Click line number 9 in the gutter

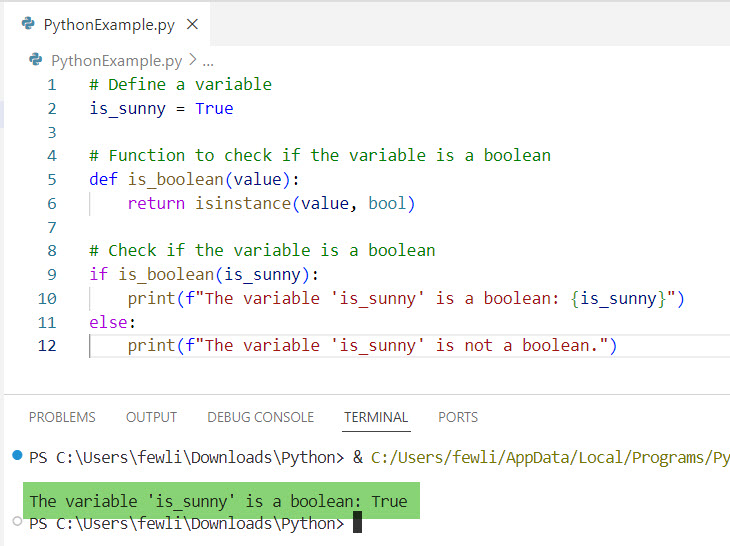point(52,274)
